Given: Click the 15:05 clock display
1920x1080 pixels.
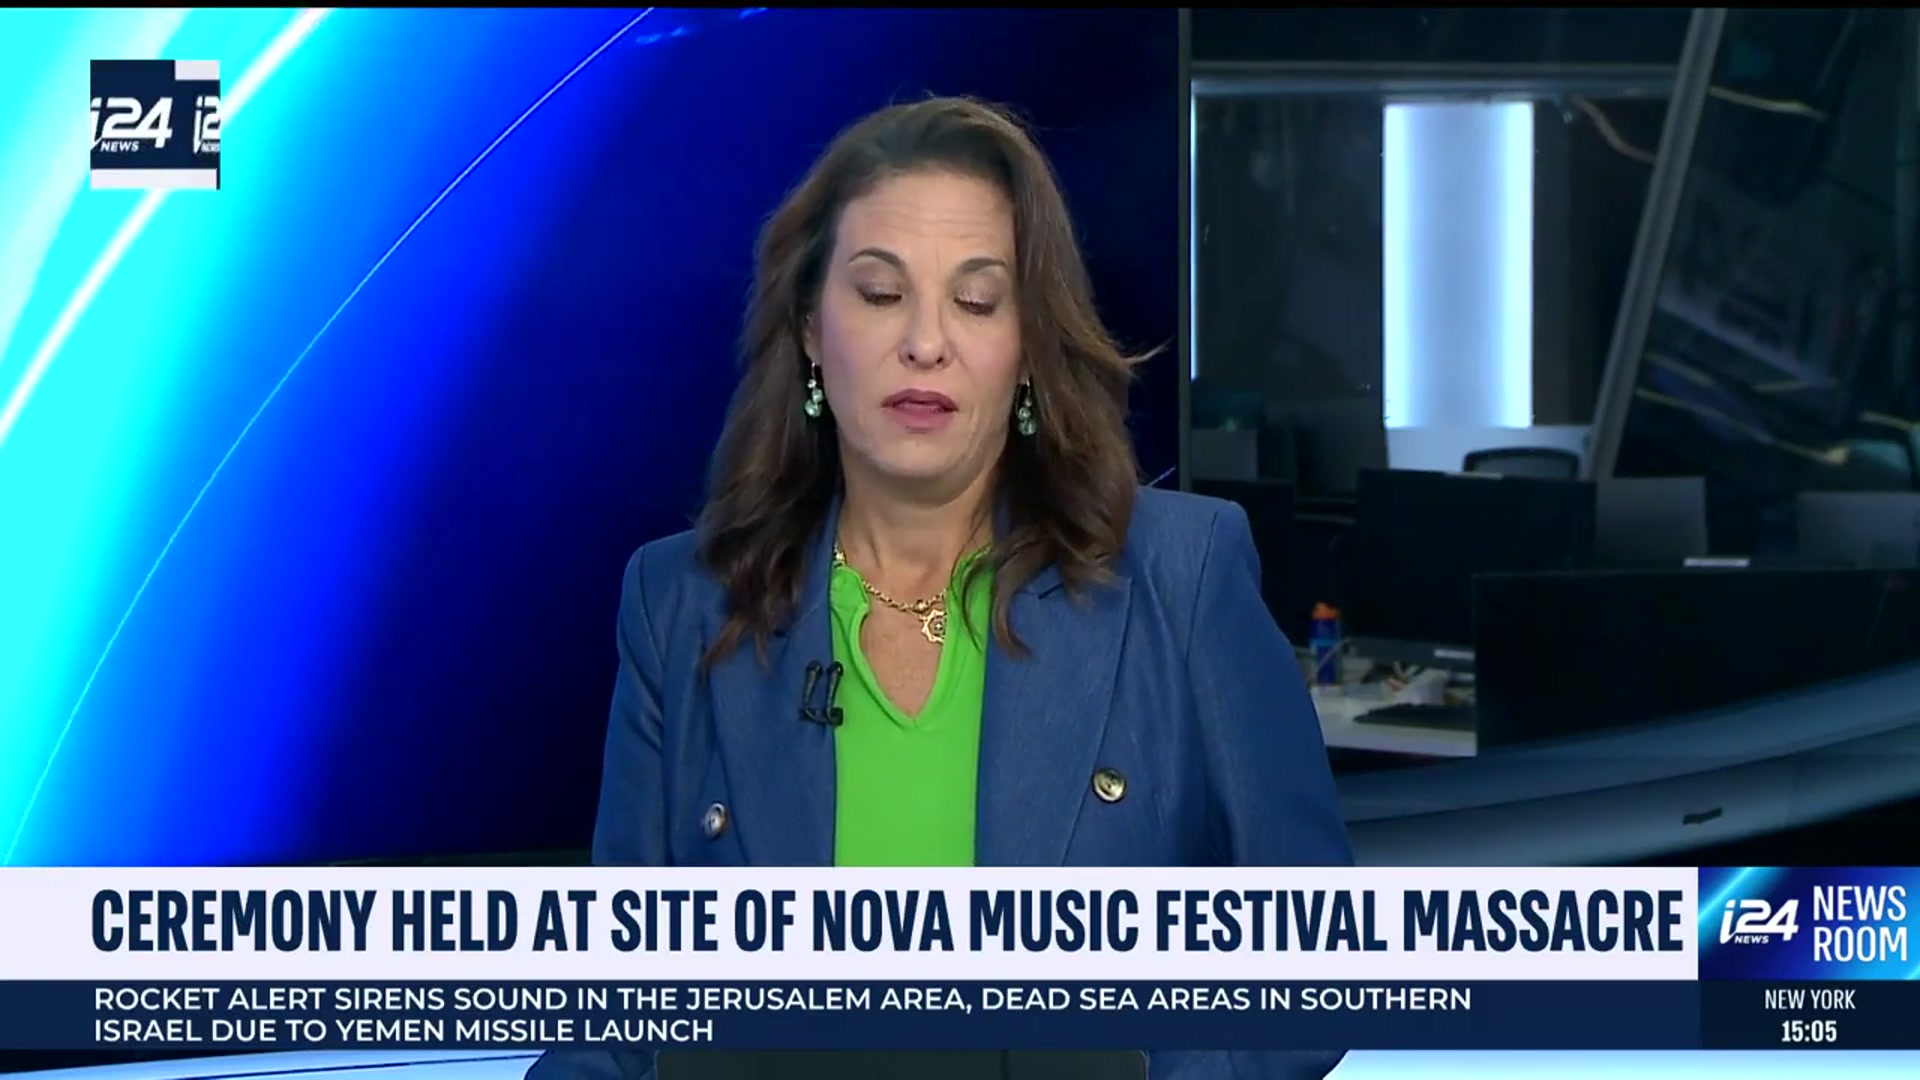Looking at the screenshot, I should 1808,1032.
